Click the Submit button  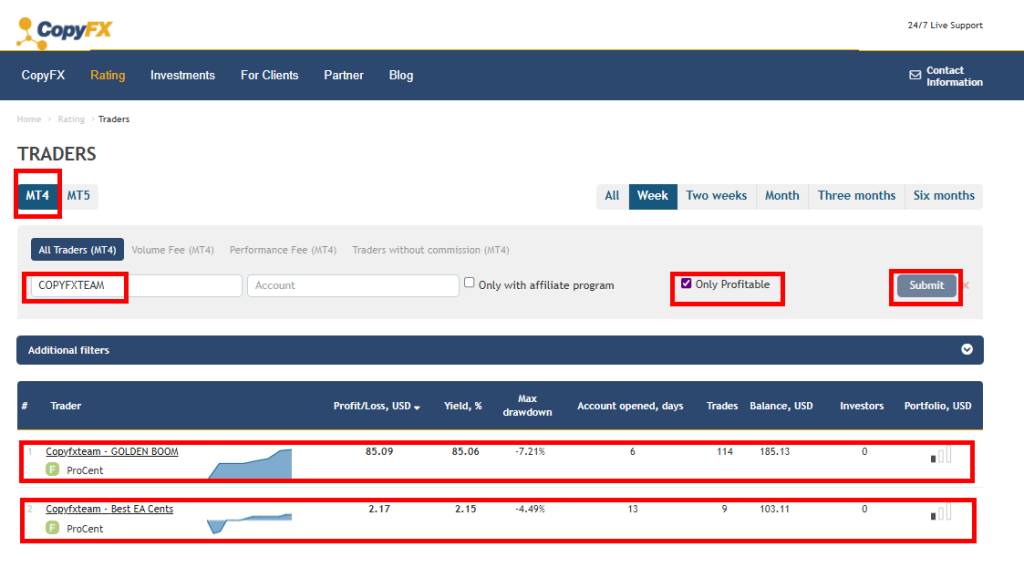click(x=926, y=285)
